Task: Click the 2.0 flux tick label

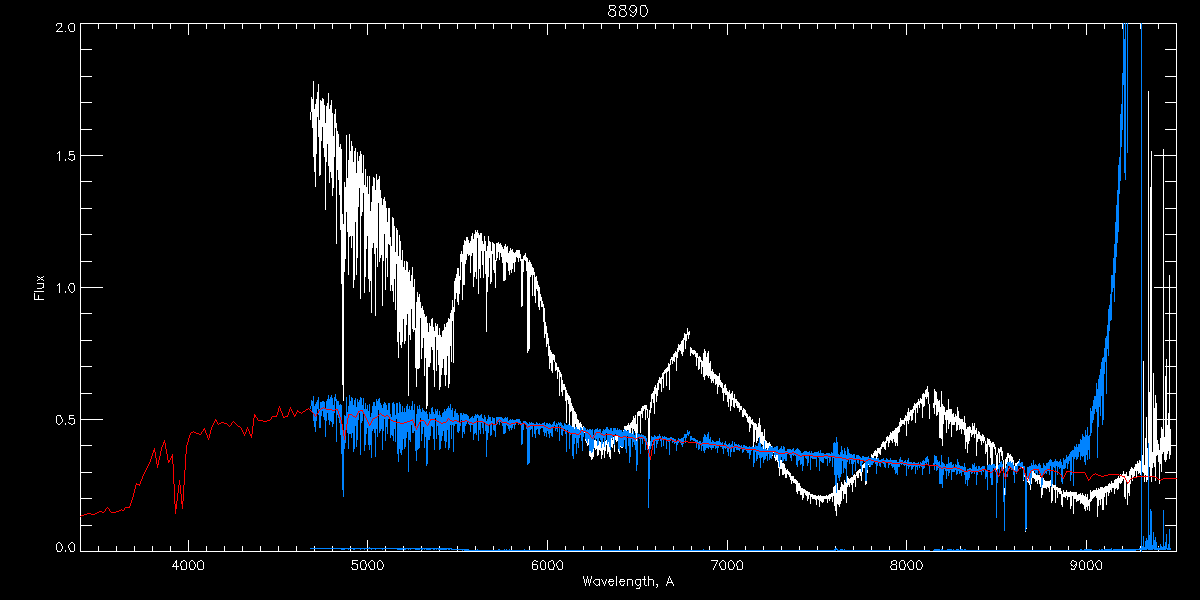Action: click(x=63, y=28)
